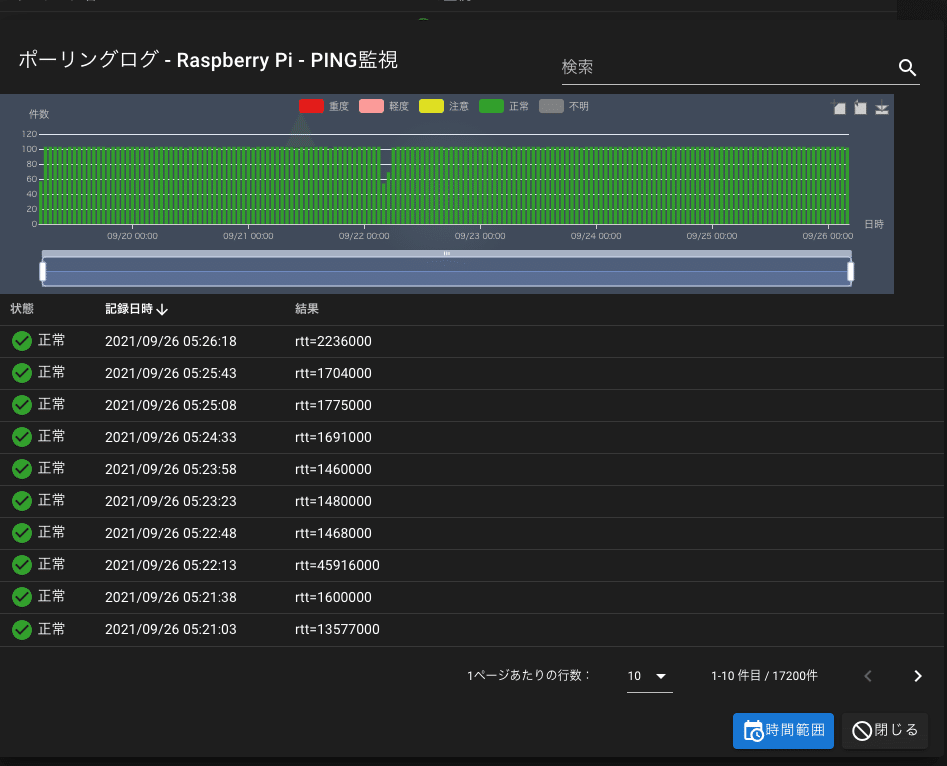The height and width of the screenshot is (766, 947).
Task: Close the dialog with 閉じる button
Action: click(x=885, y=731)
